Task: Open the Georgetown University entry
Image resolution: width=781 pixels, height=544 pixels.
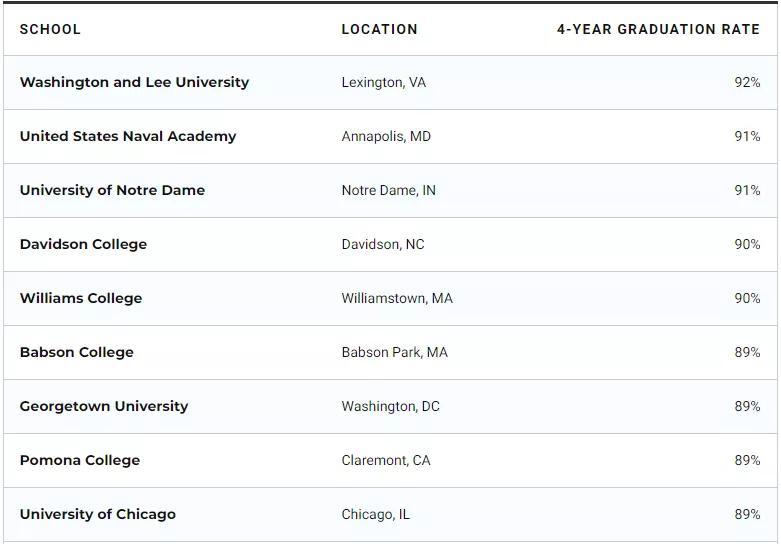Action: [104, 406]
